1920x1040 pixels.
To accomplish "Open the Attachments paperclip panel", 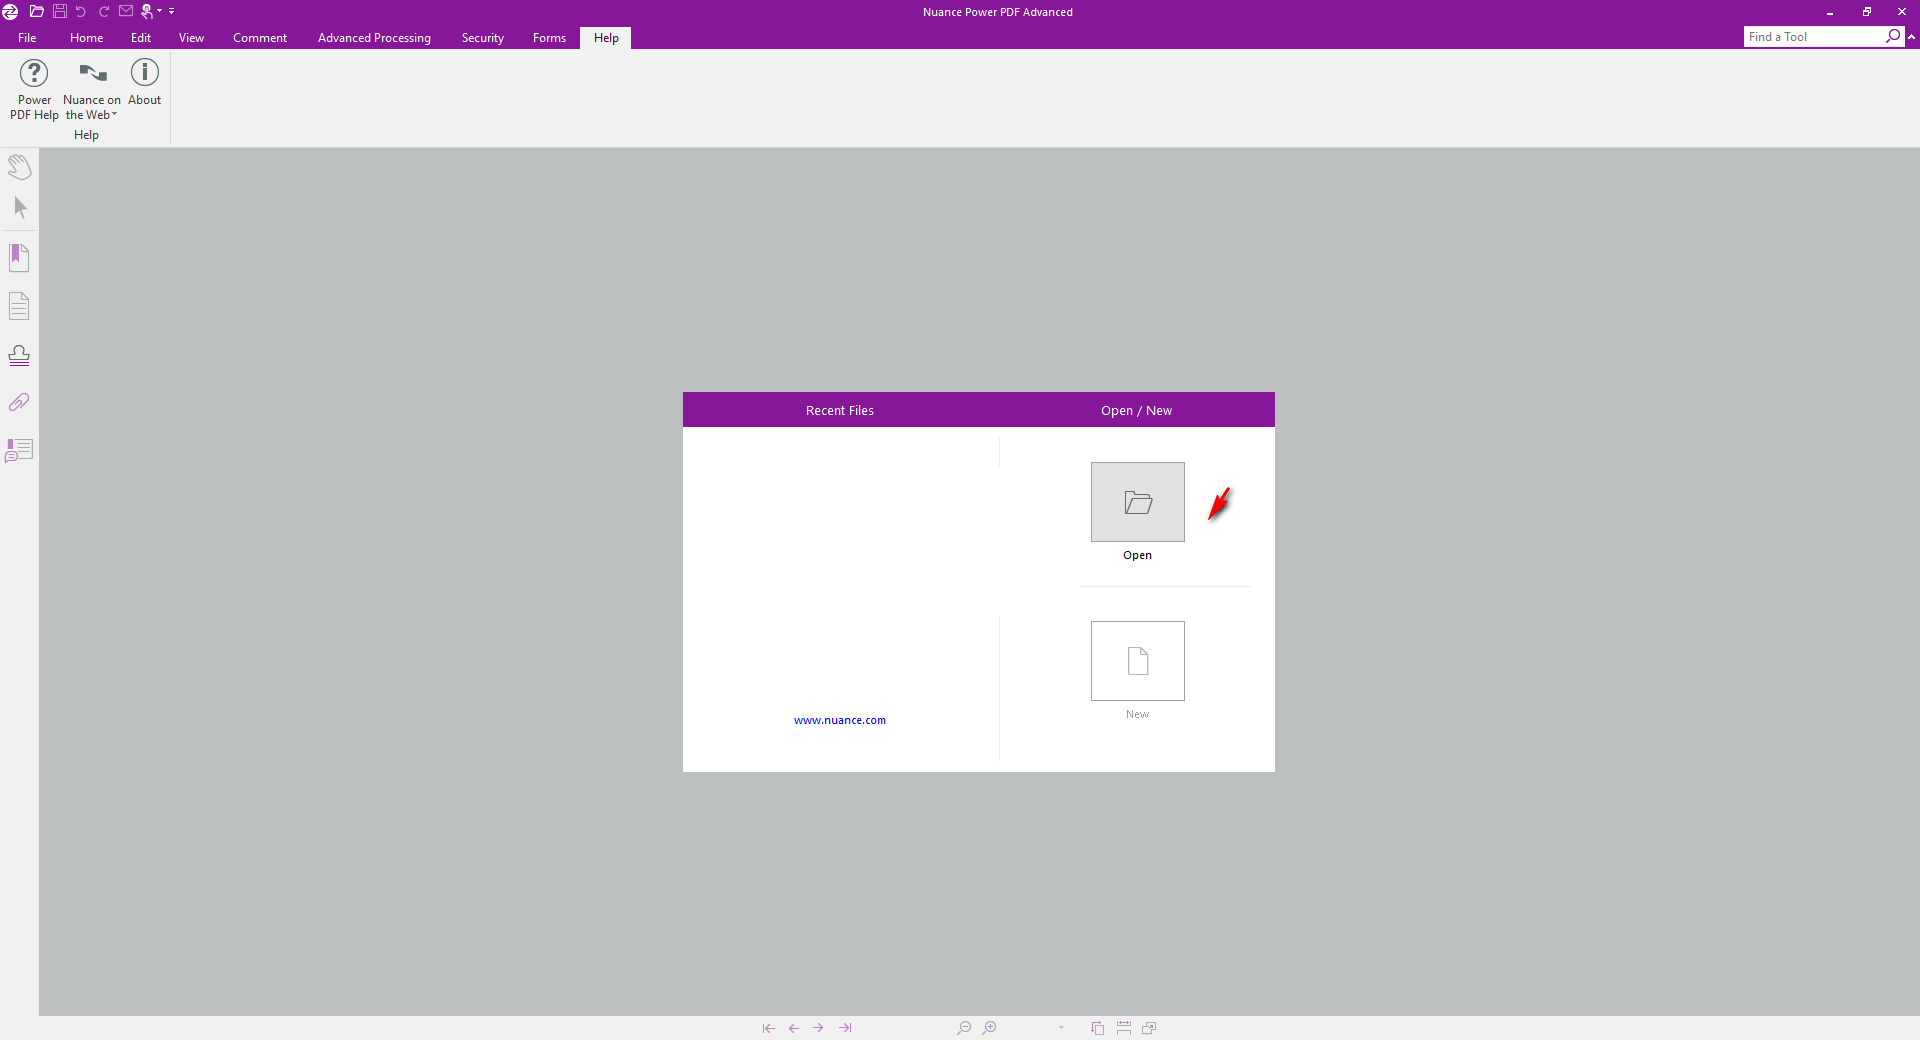I will [19, 402].
